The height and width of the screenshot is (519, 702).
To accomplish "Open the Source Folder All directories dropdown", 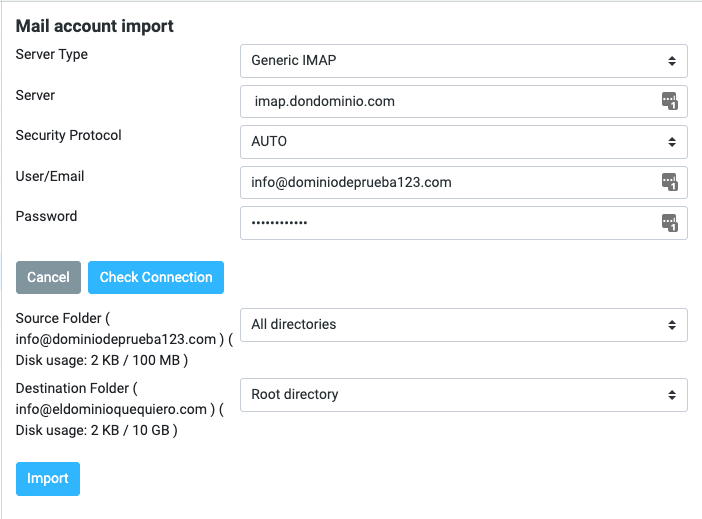I will pos(463,325).
